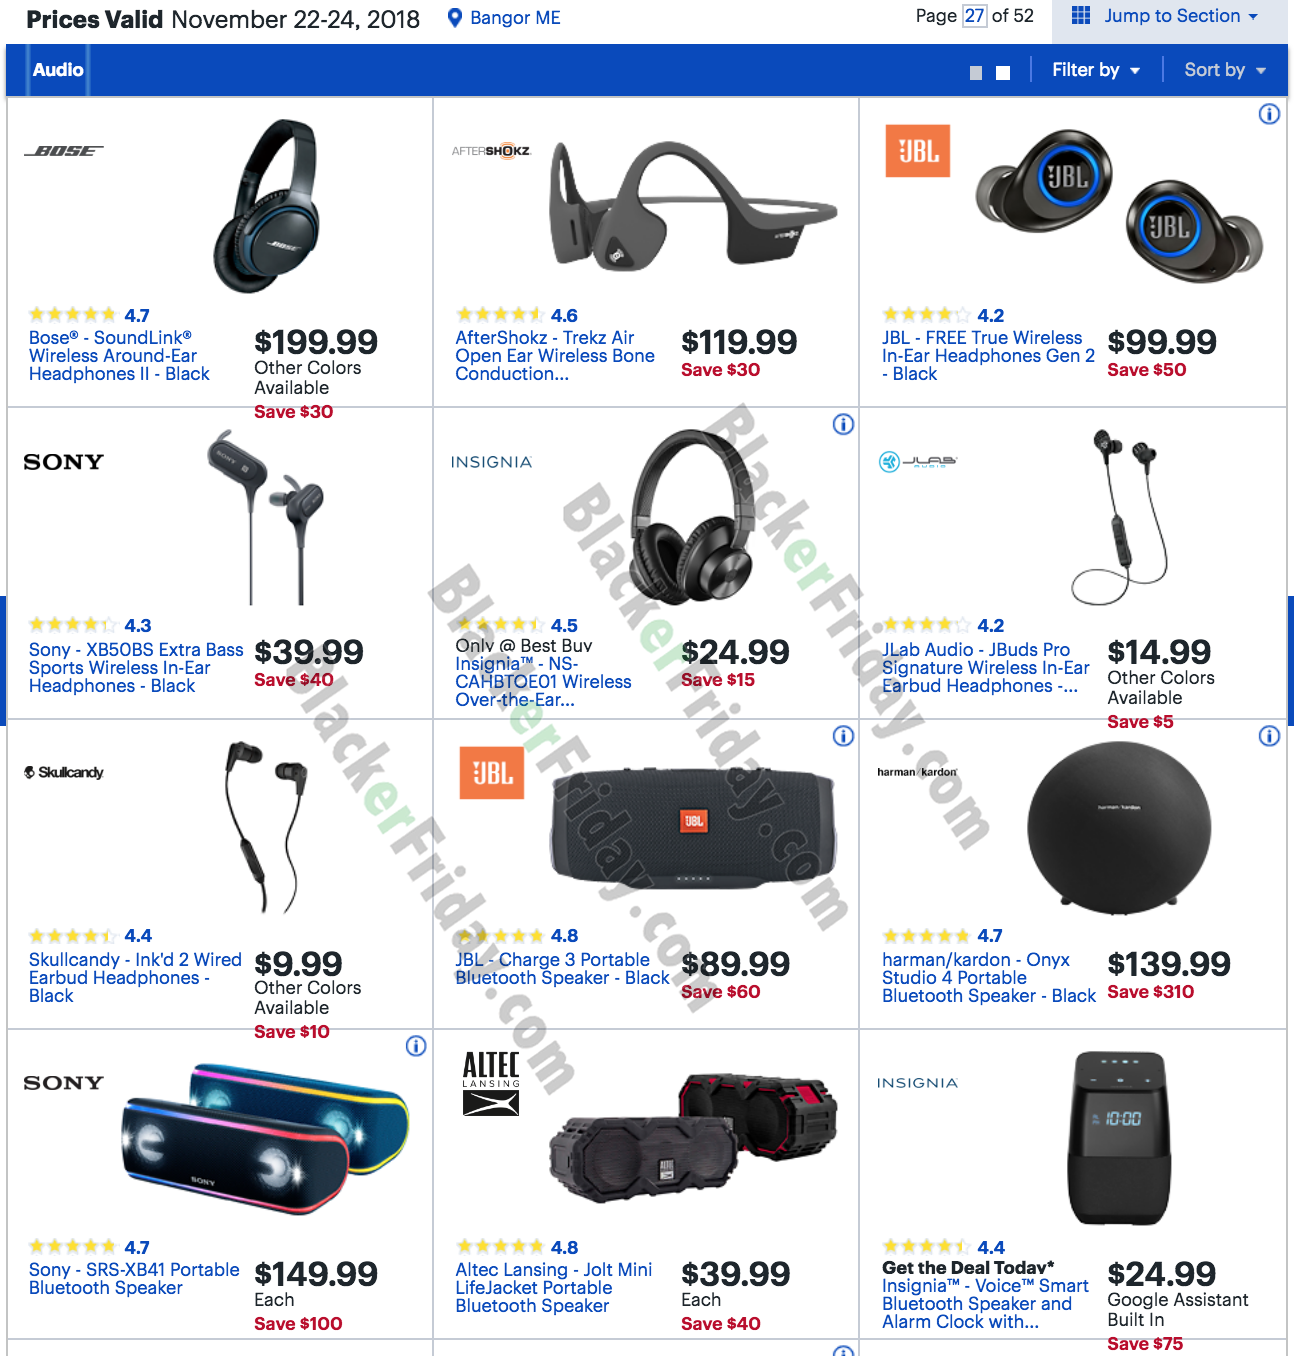
Task: Click the Bose brand logo
Action: (64, 151)
